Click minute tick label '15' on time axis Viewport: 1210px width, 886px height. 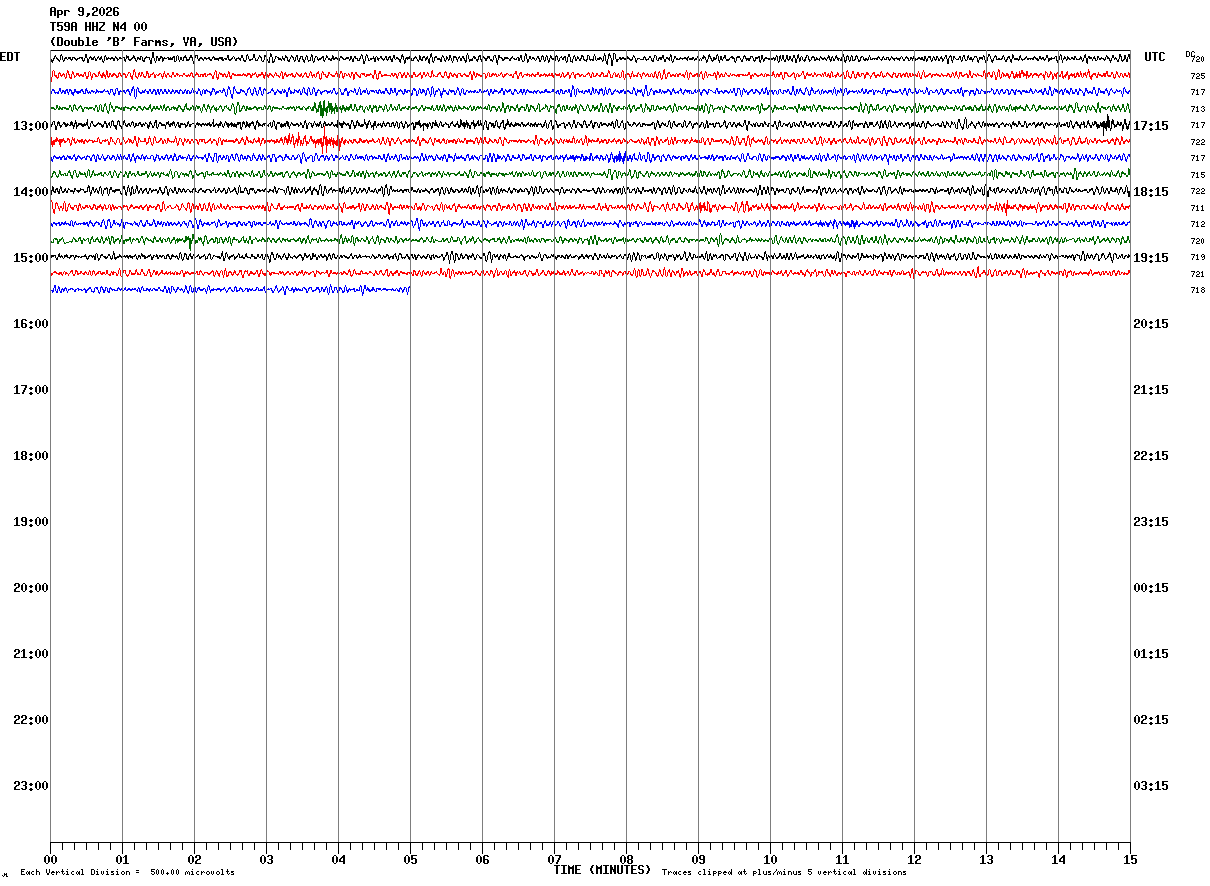point(1130,860)
